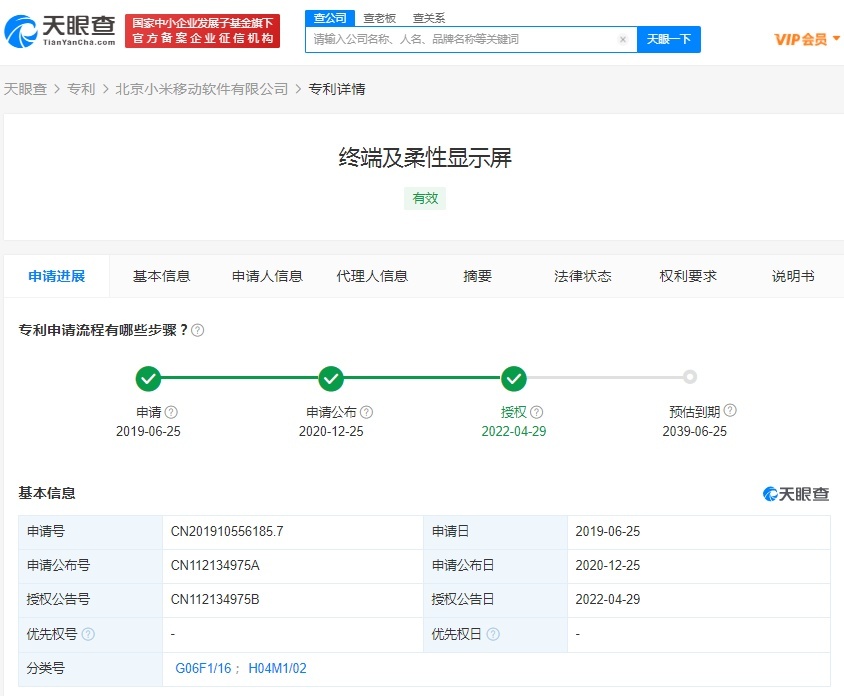Image resolution: width=844 pixels, height=696 pixels.
Task: Select the 申请公布 green checkmark step
Action: pyautogui.click(x=331, y=378)
